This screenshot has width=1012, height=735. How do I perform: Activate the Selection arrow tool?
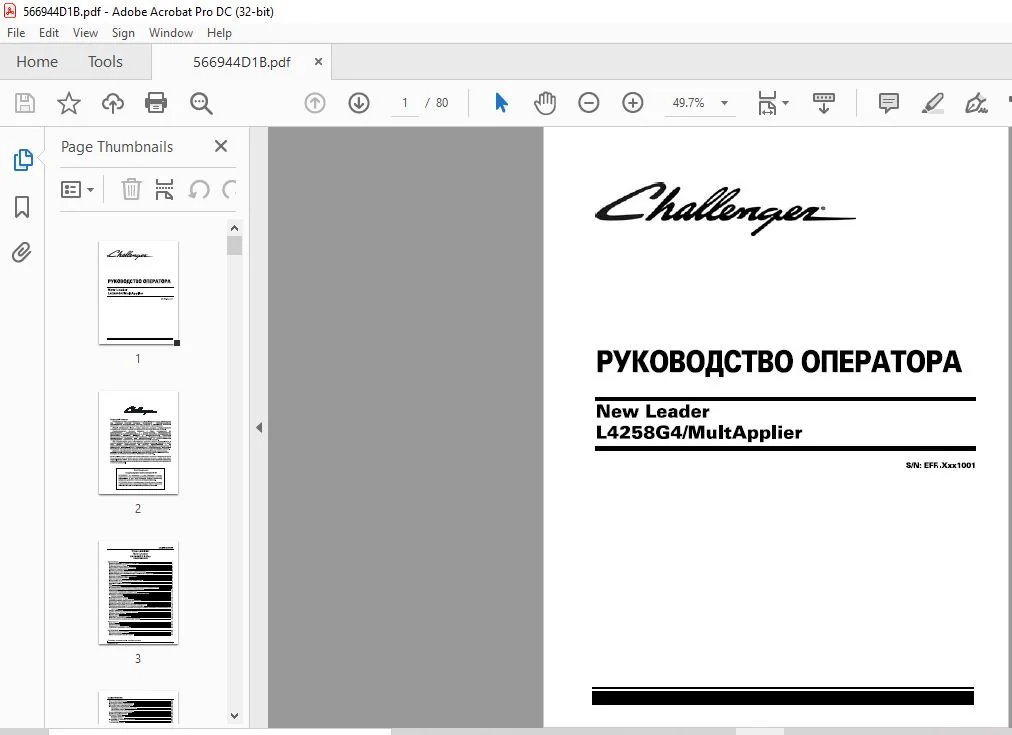(501, 103)
